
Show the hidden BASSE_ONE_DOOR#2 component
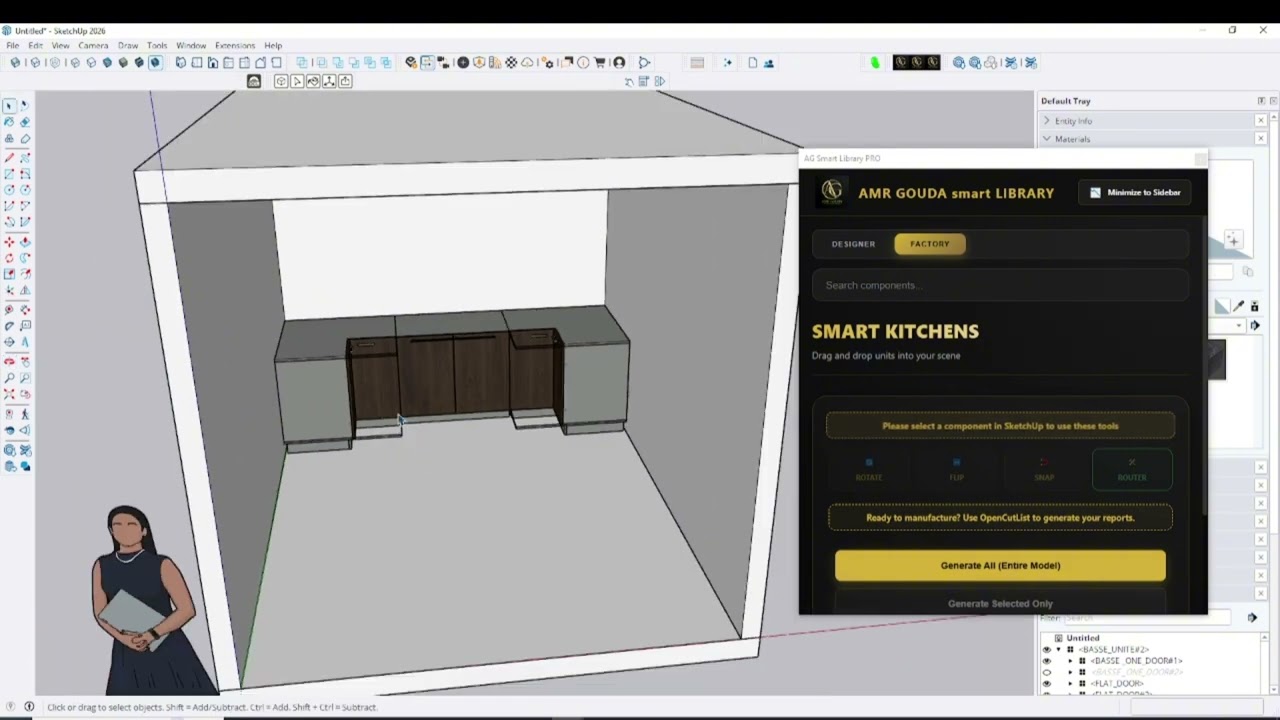1047,672
